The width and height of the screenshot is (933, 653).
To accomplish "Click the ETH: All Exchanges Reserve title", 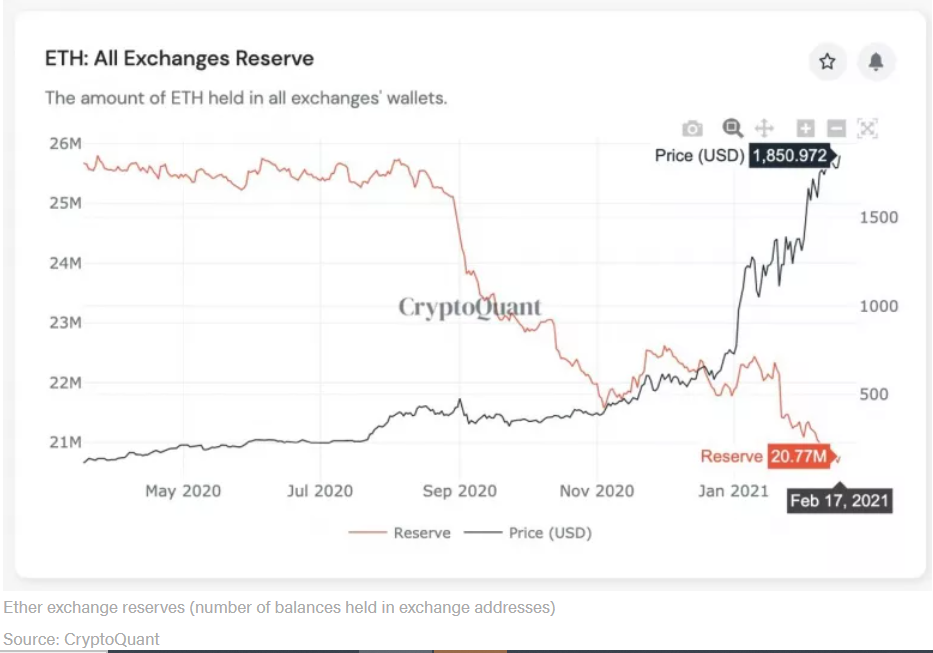I will tap(179, 58).
